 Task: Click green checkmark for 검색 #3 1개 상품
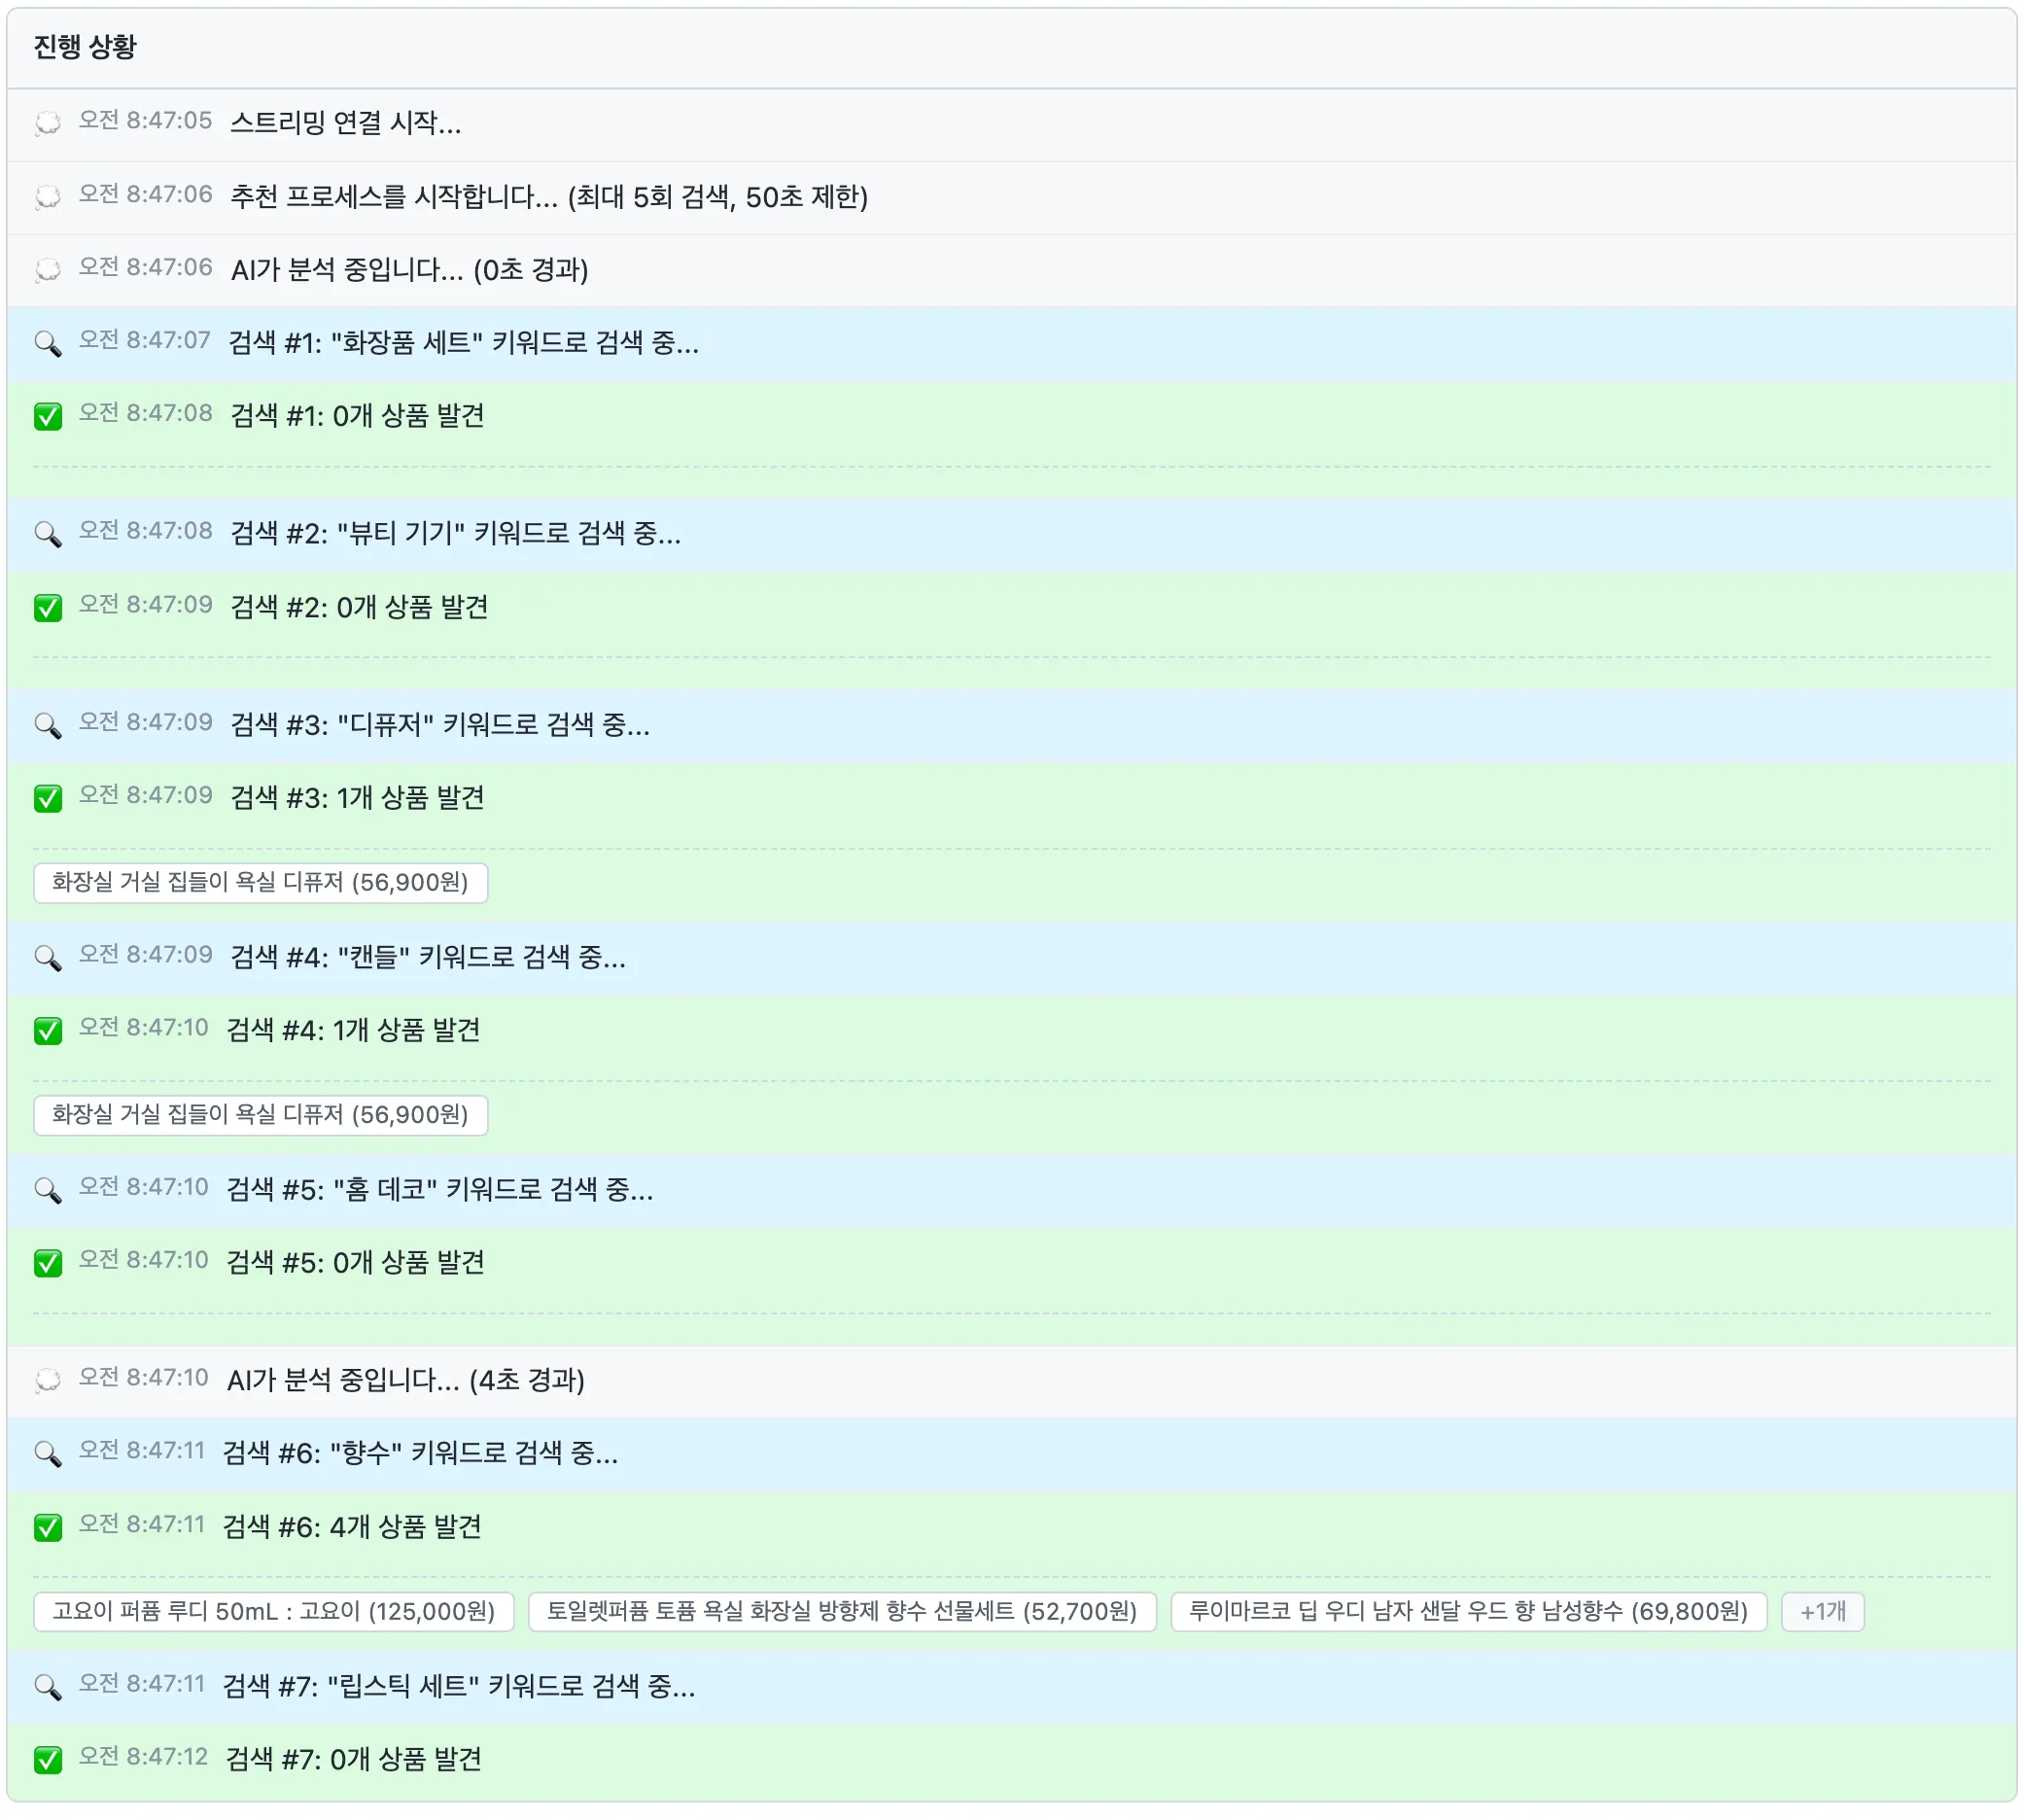(x=47, y=799)
